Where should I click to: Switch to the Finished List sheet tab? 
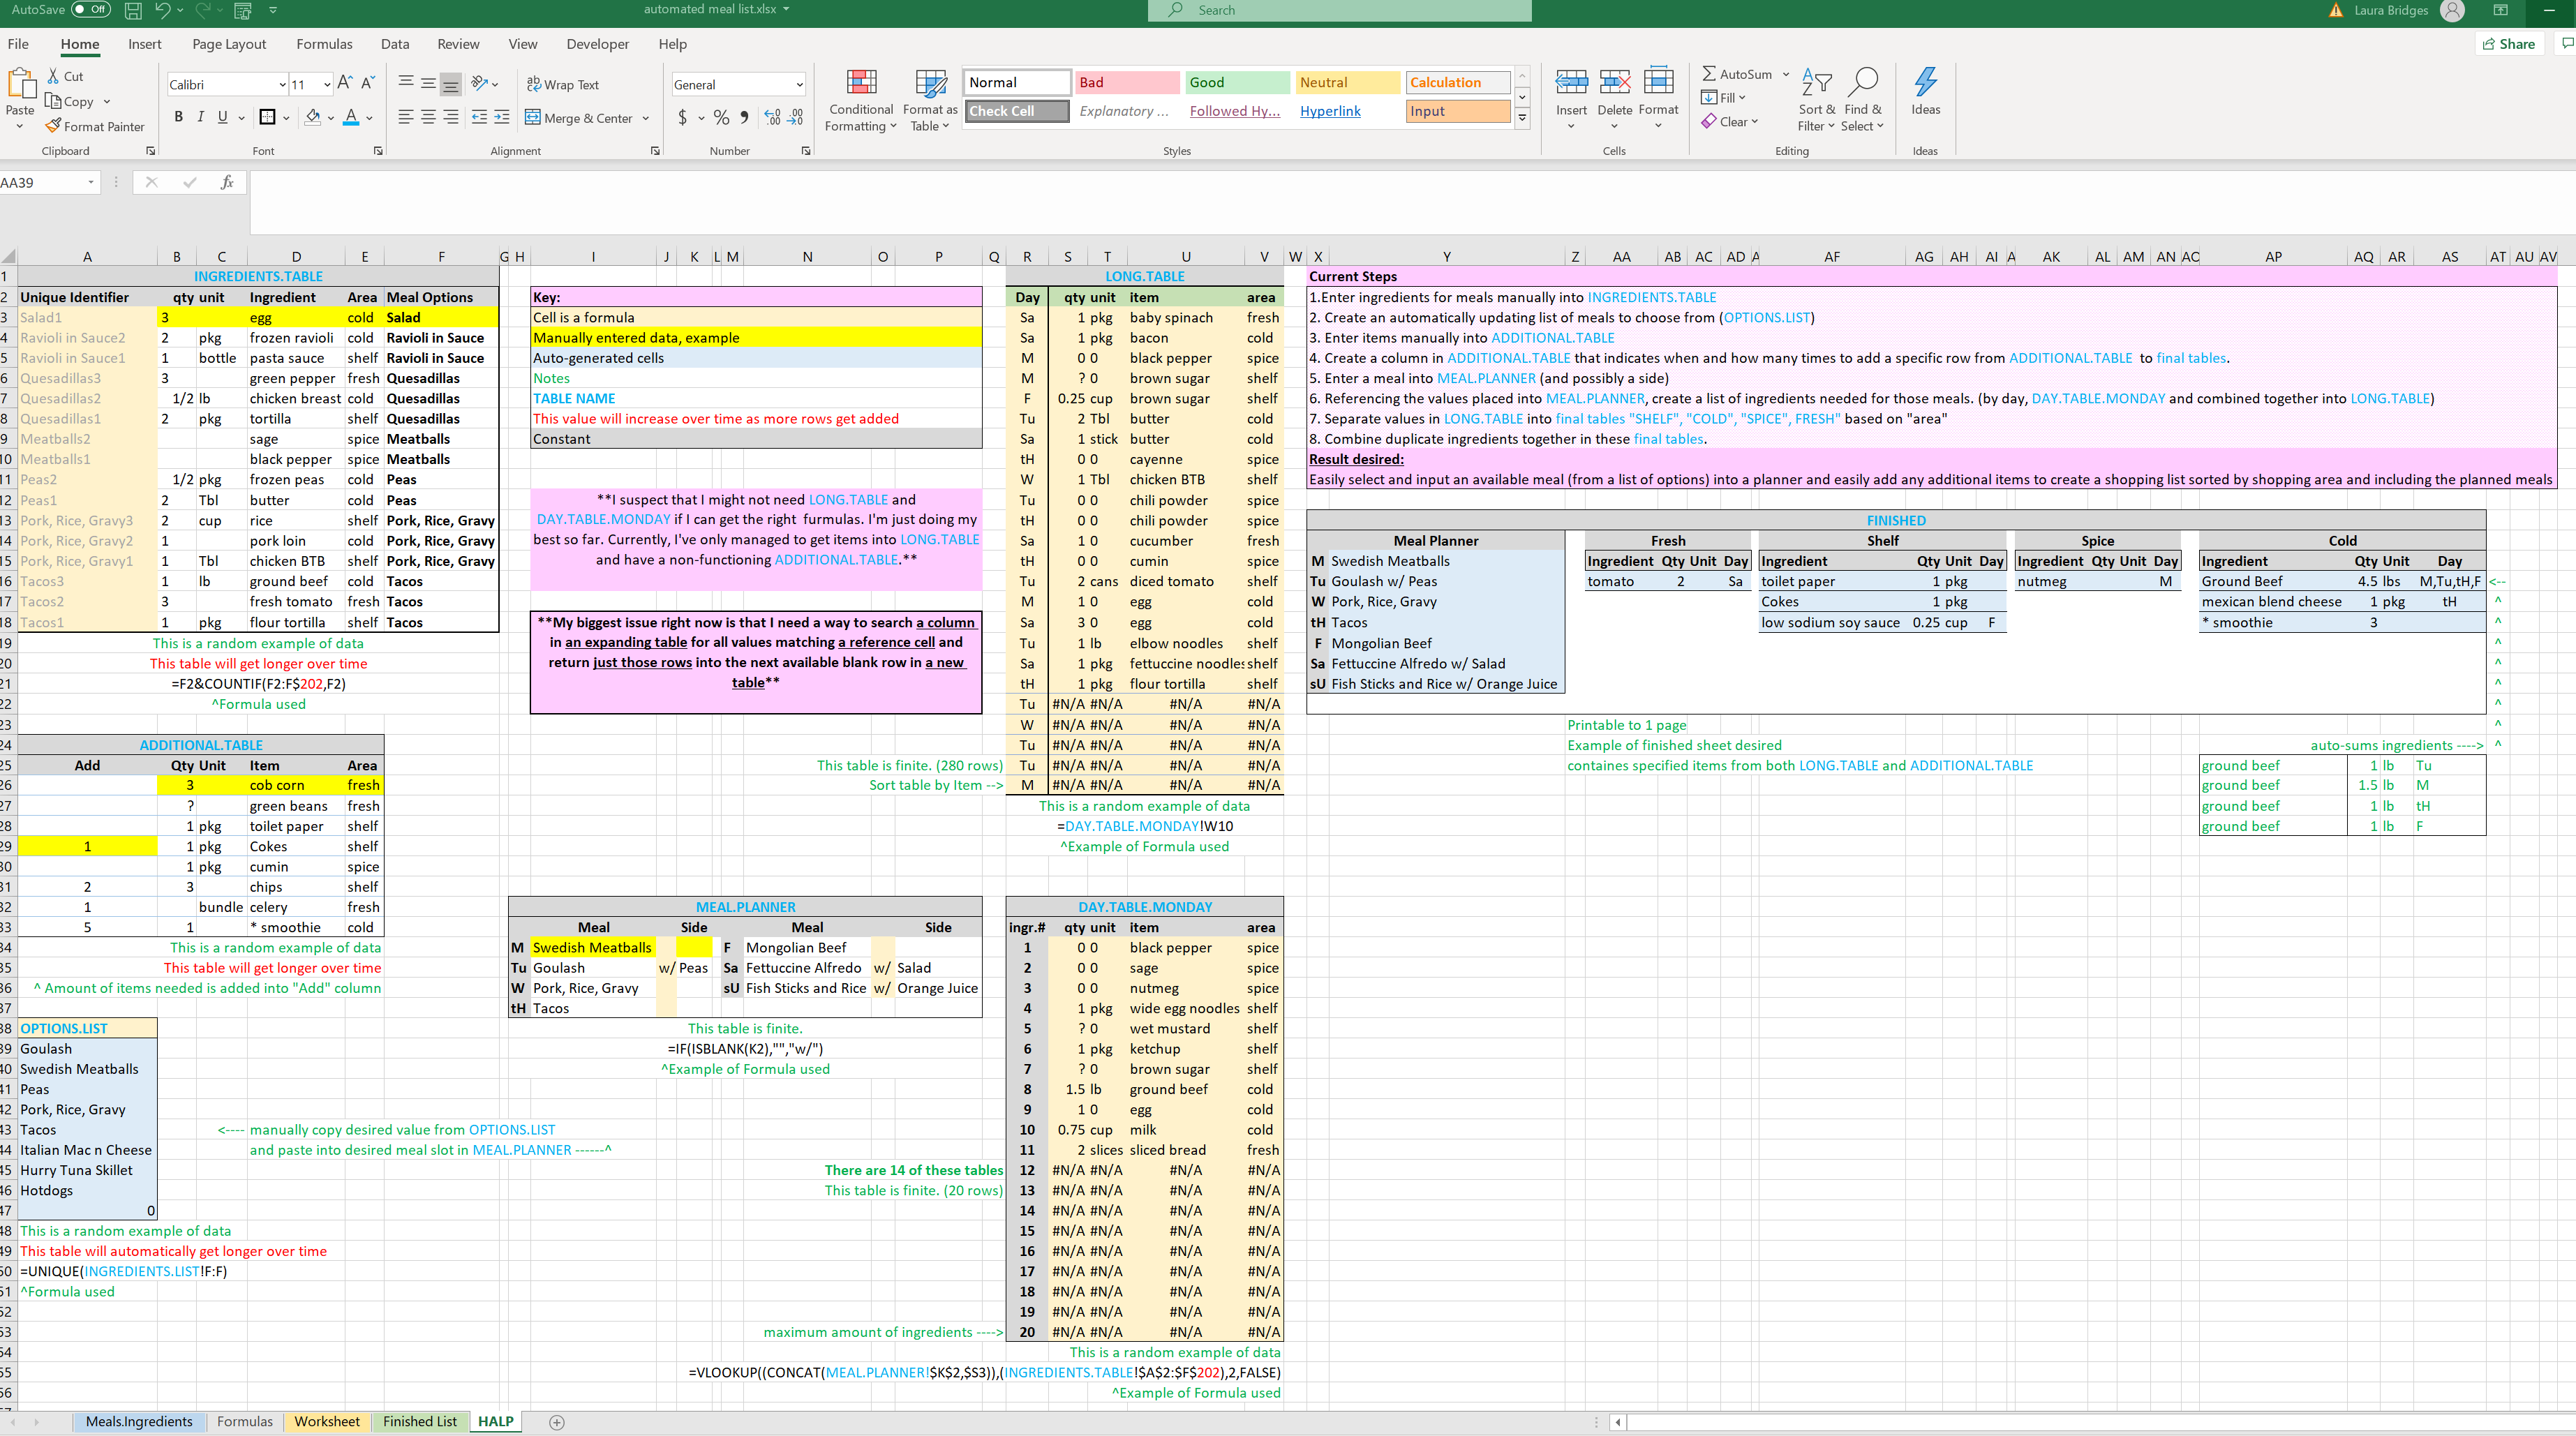(419, 1421)
